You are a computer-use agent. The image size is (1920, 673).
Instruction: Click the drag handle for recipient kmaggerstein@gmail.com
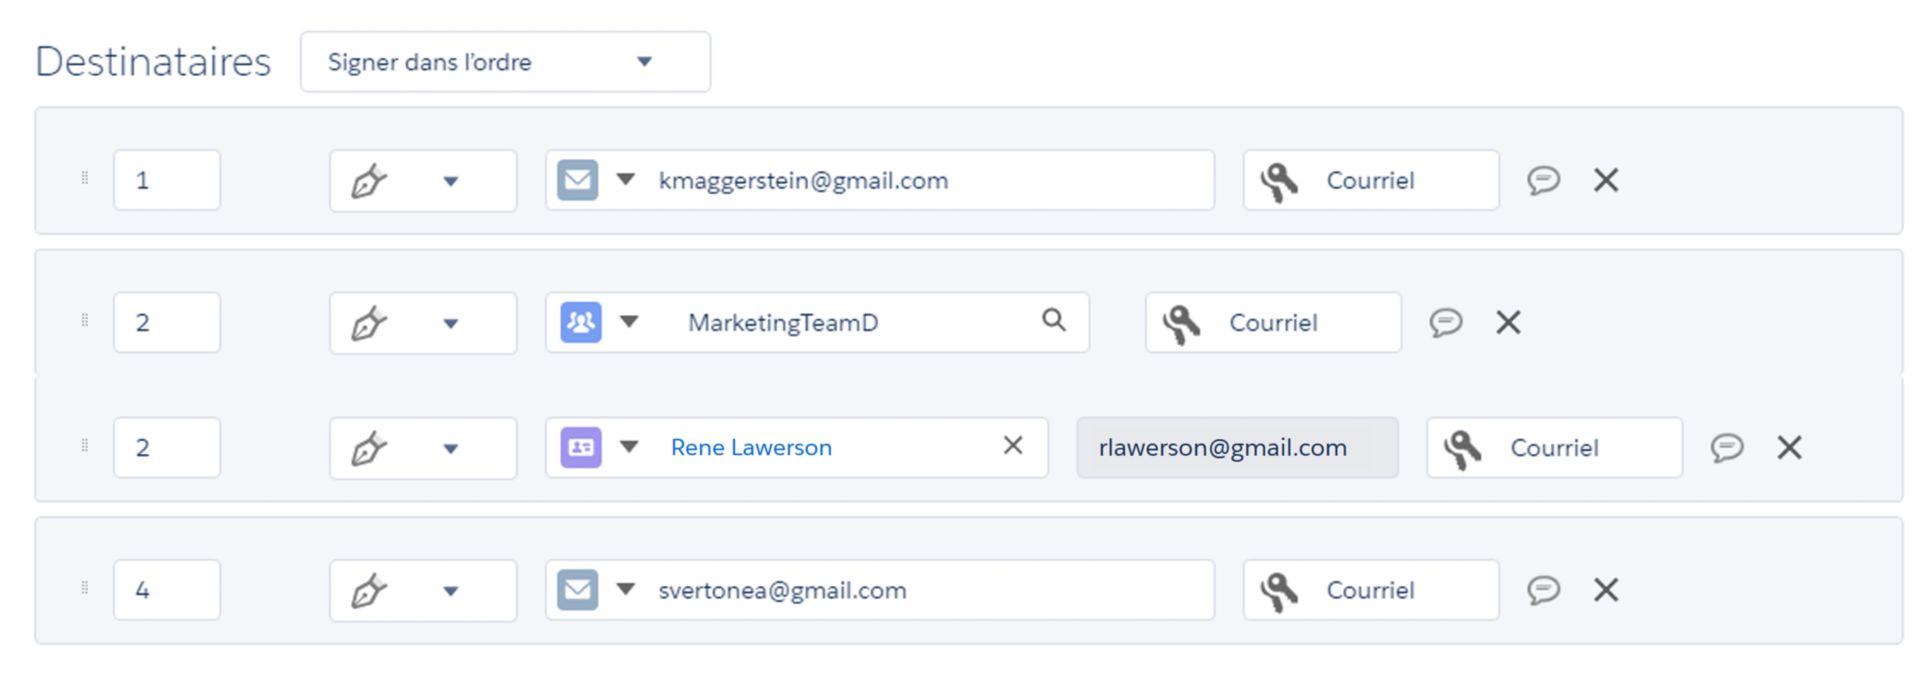point(85,178)
